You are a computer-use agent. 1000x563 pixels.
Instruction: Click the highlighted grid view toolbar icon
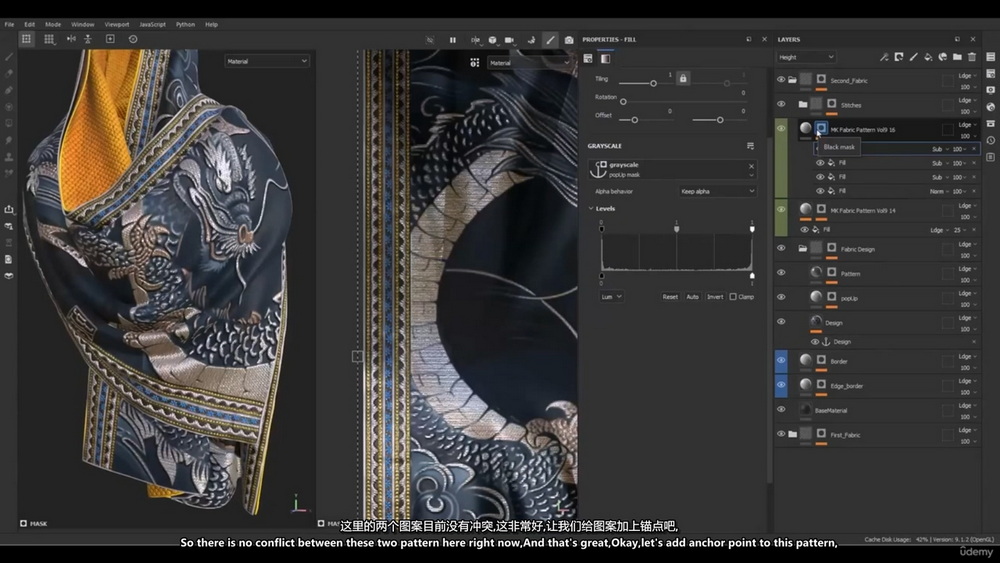(x=26, y=39)
